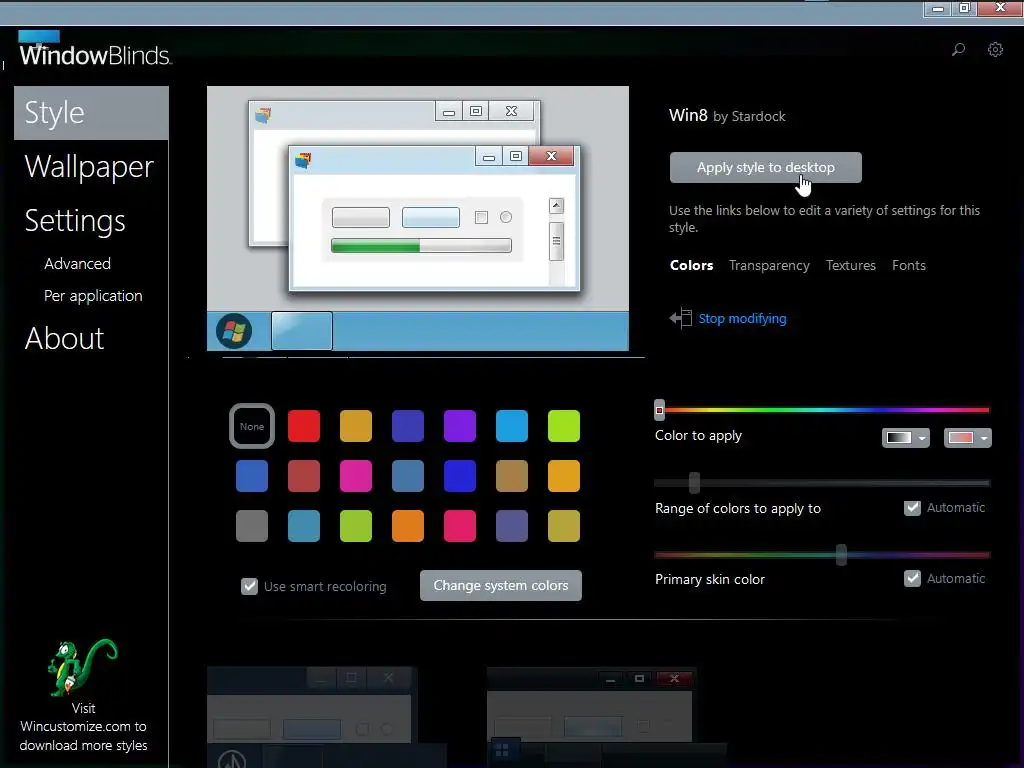Click Apply style to desktop button
1024x768 pixels.
pyautogui.click(x=765, y=168)
